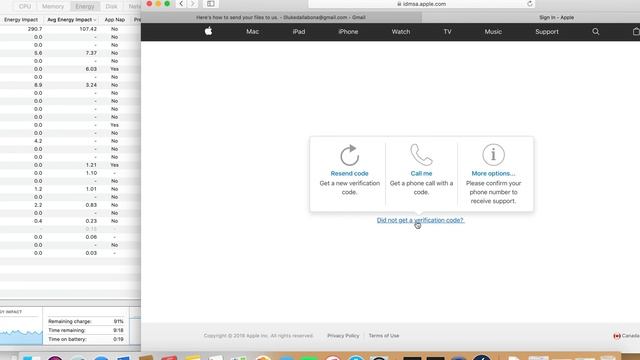Open the shopping bag icon in Apple nav bar
640x360 pixels.
tap(636, 31)
